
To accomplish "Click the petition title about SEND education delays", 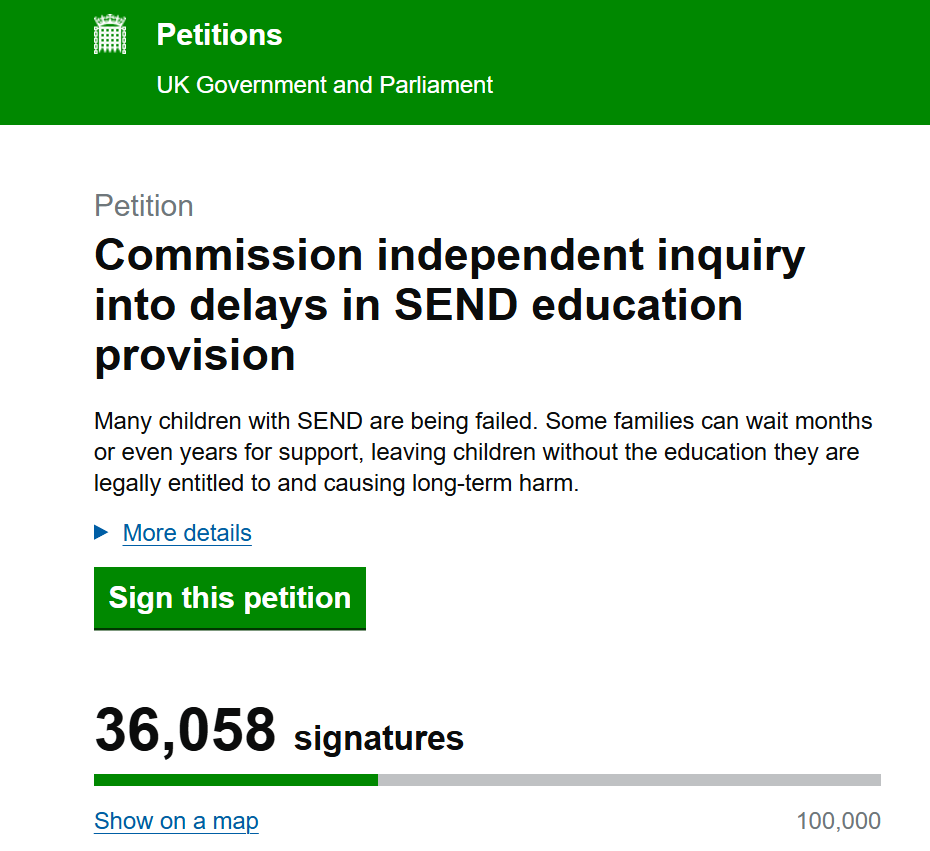I will (448, 305).
